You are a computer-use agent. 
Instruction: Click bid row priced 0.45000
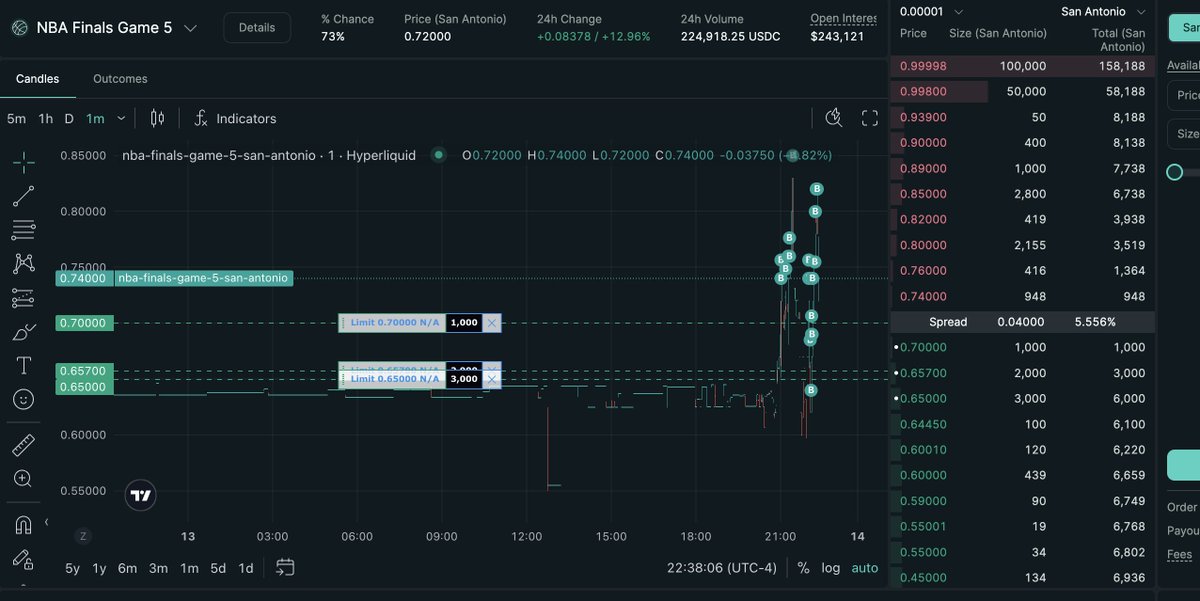point(1022,577)
